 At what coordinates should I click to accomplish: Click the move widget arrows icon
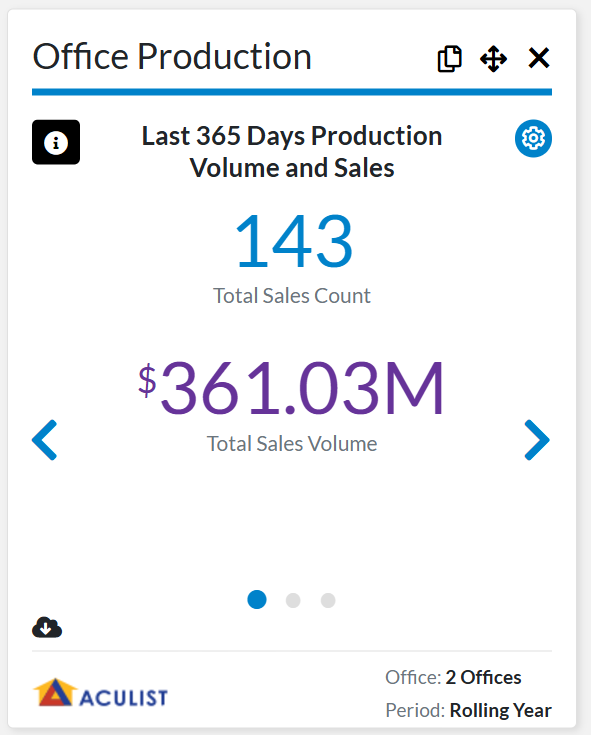[494, 59]
